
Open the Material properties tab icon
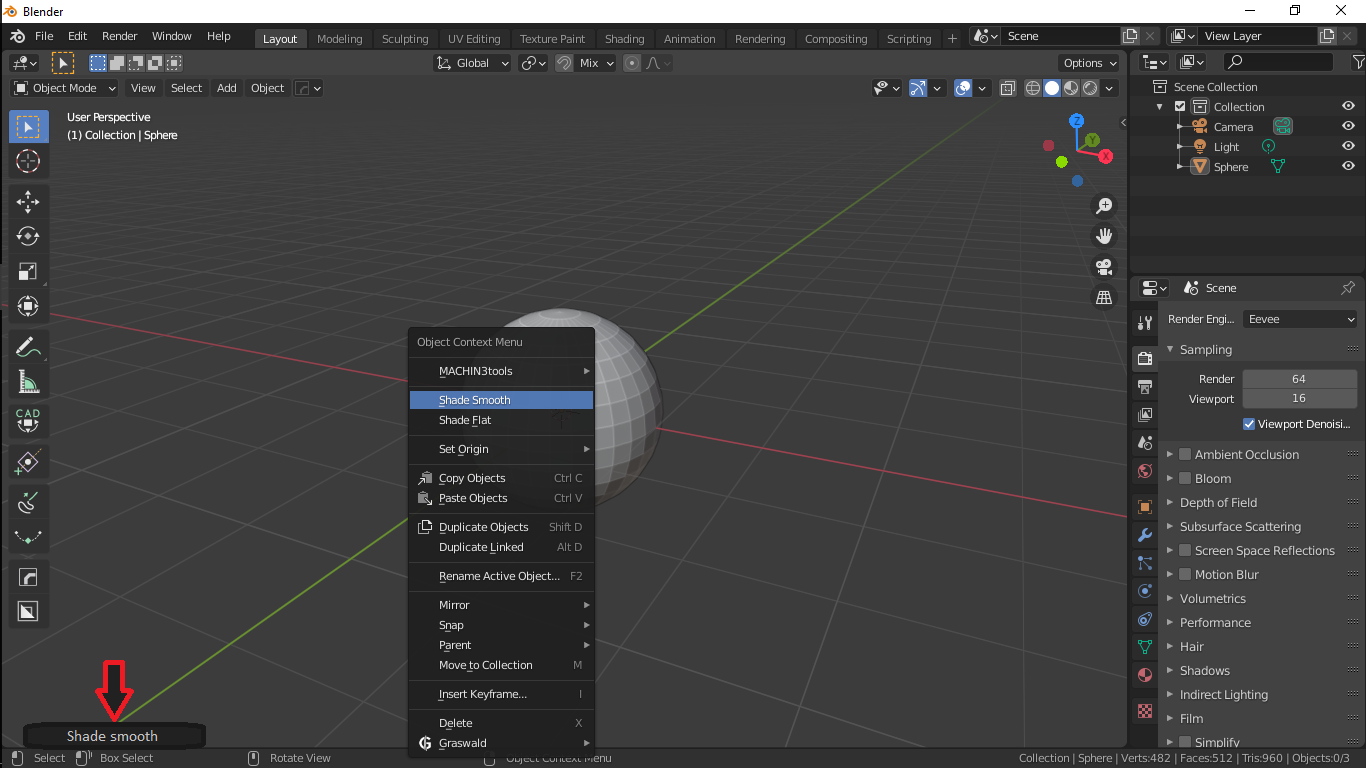click(1145, 675)
